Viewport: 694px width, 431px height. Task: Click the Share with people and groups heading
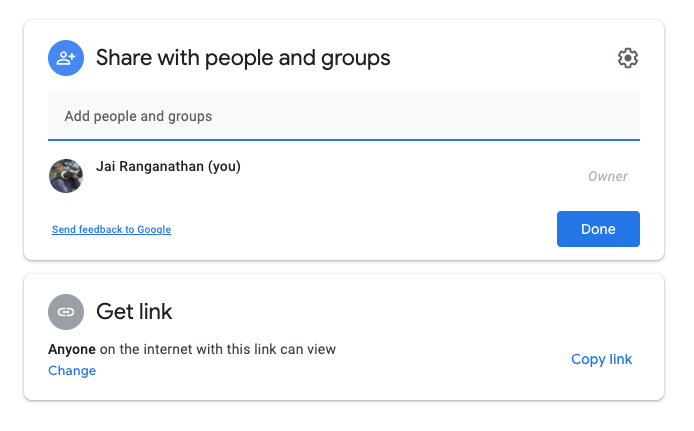243,58
